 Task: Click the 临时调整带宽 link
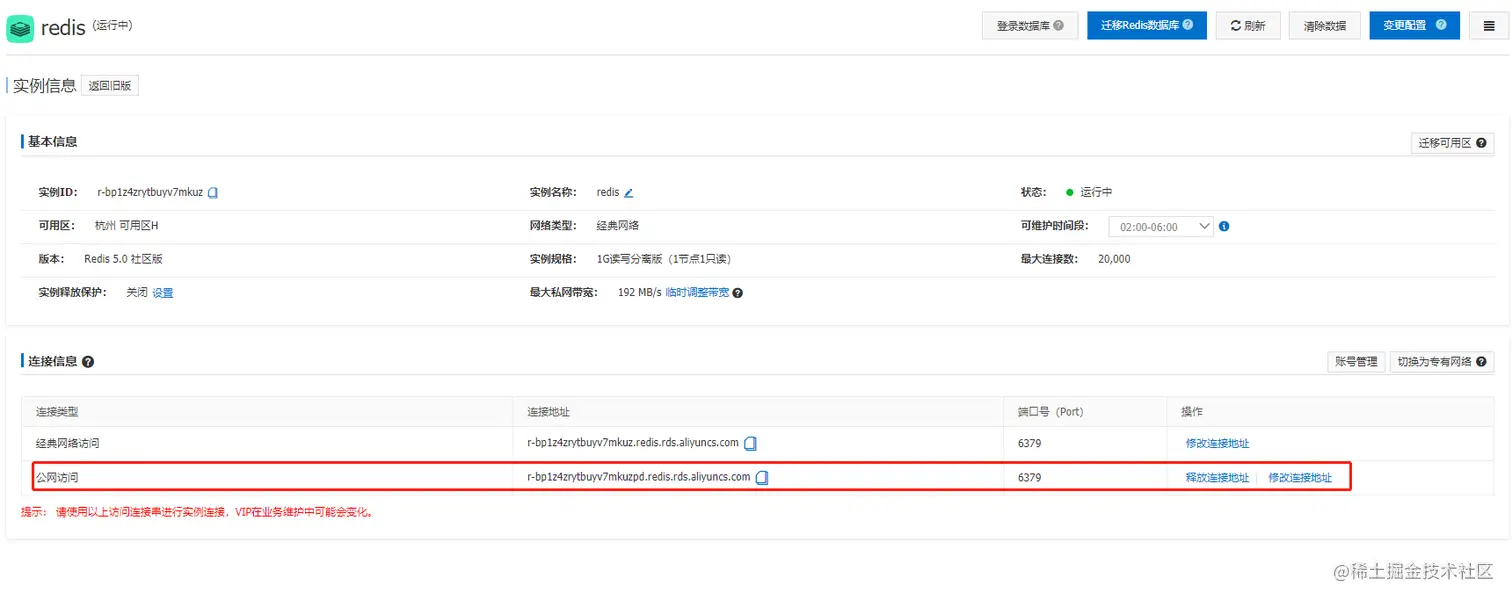(697, 293)
